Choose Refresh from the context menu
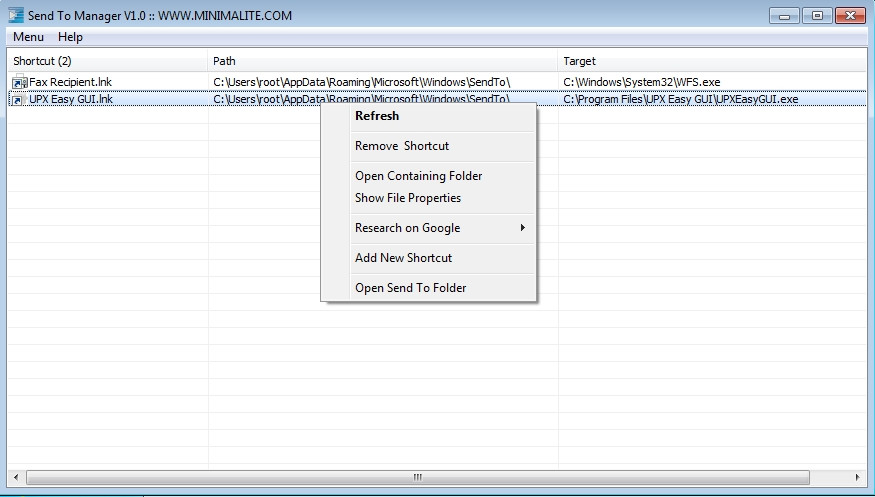Image resolution: width=875 pixels, height=497 pixels. pos(377,116)
